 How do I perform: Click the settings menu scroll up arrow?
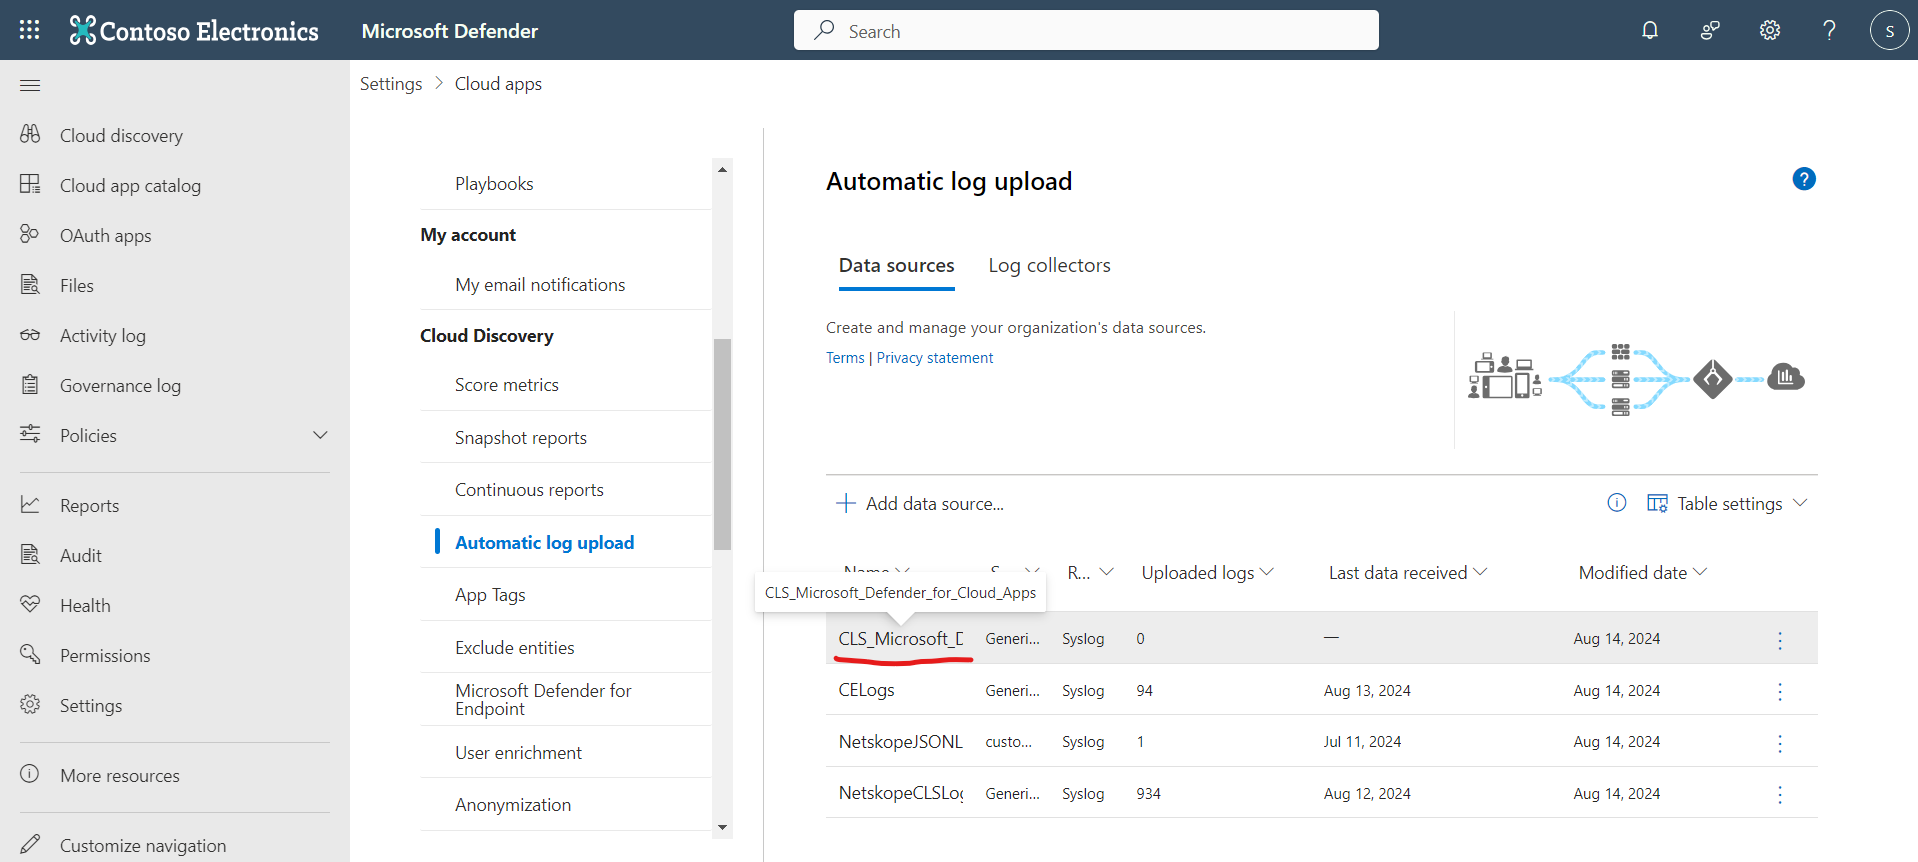(x=722, y=169)
